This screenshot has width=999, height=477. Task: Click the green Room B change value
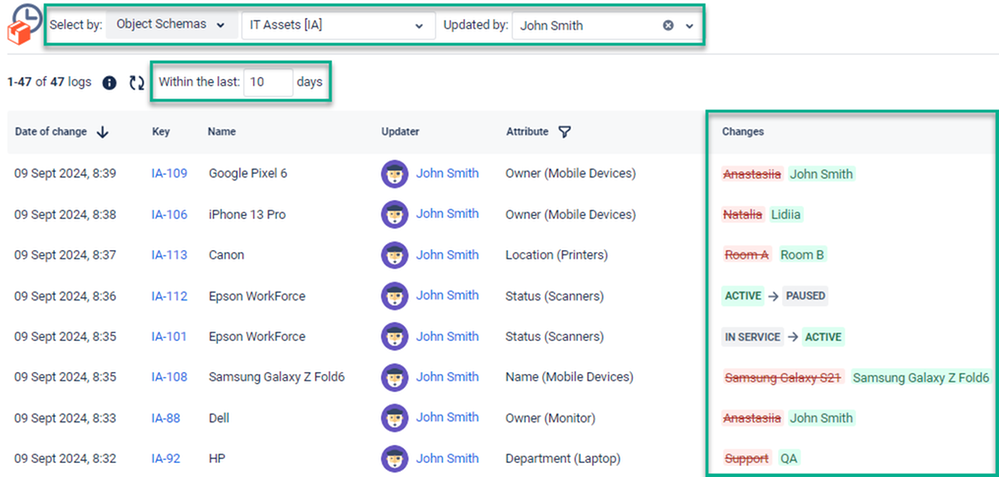802,255
